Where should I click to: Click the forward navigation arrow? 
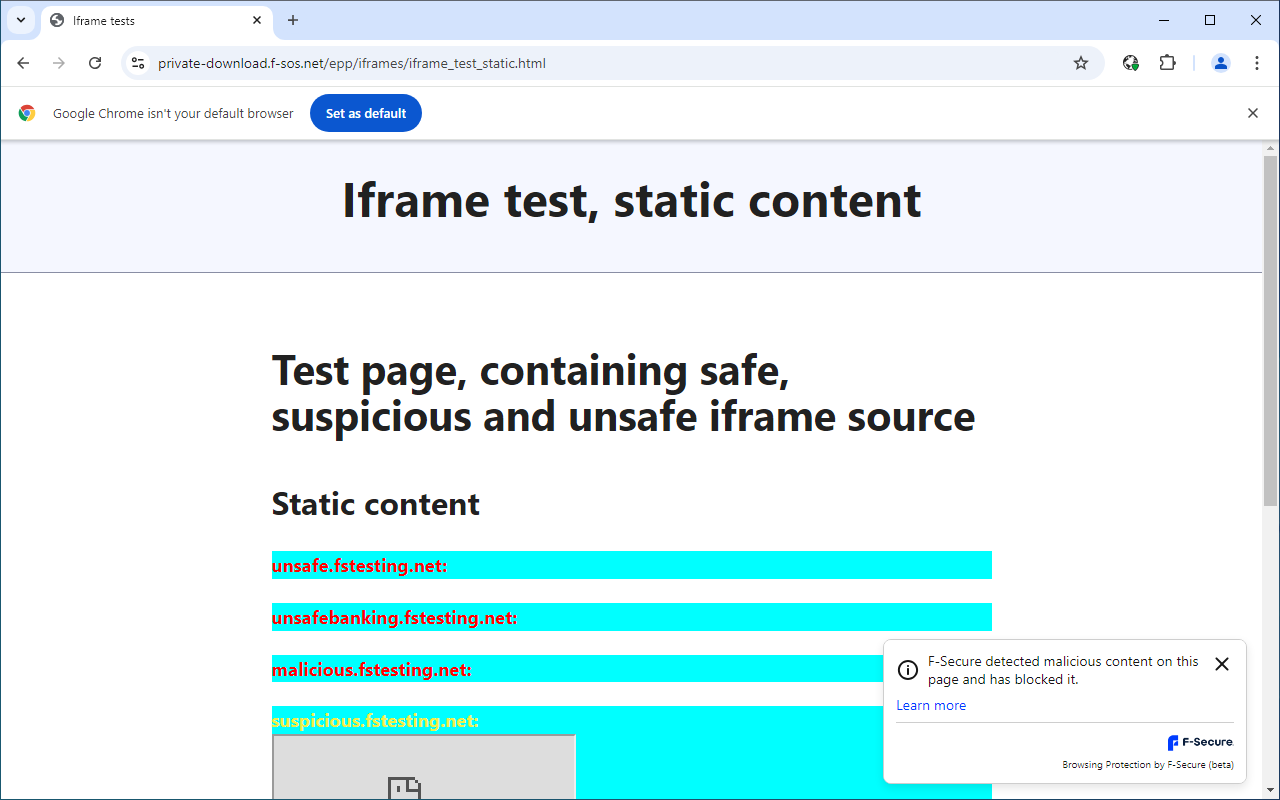click(x=58, y=63)
